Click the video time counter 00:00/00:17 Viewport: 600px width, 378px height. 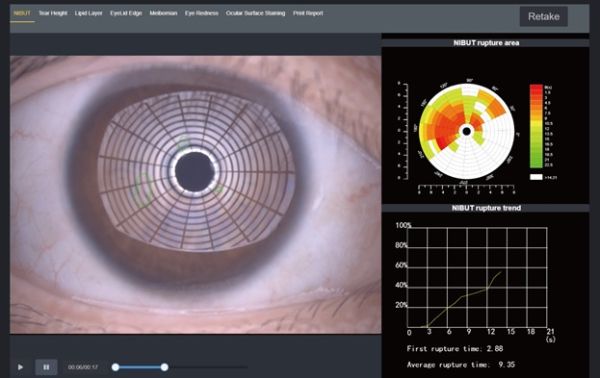[83, 367]
